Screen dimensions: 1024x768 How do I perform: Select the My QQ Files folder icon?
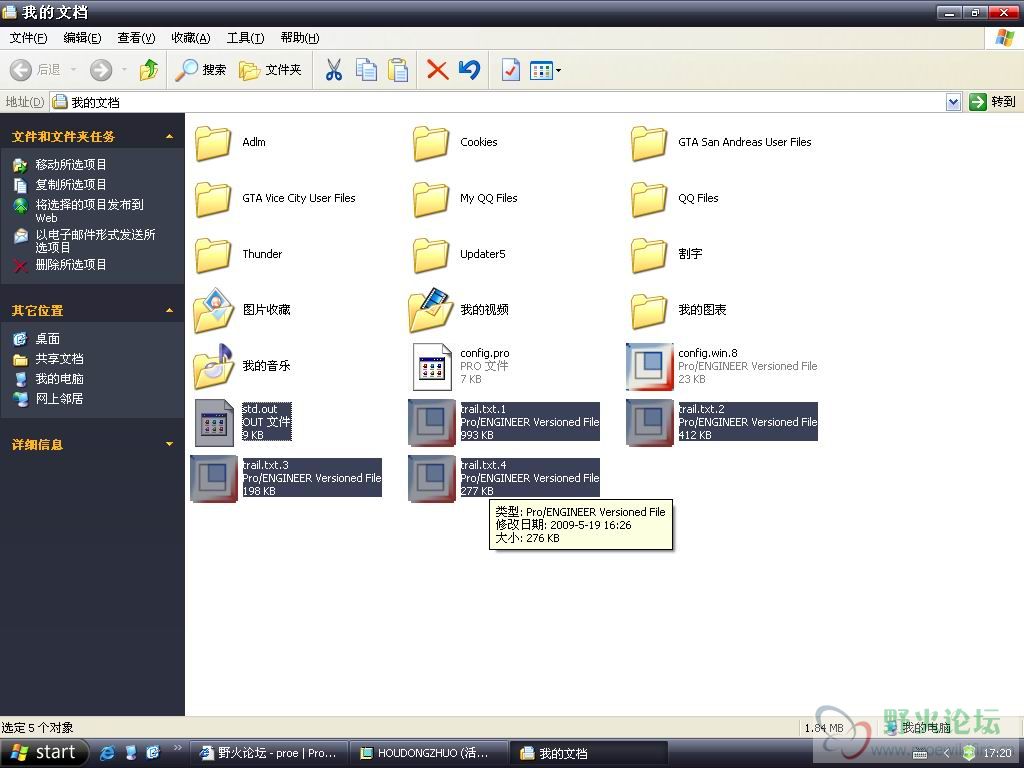point(431,199)
